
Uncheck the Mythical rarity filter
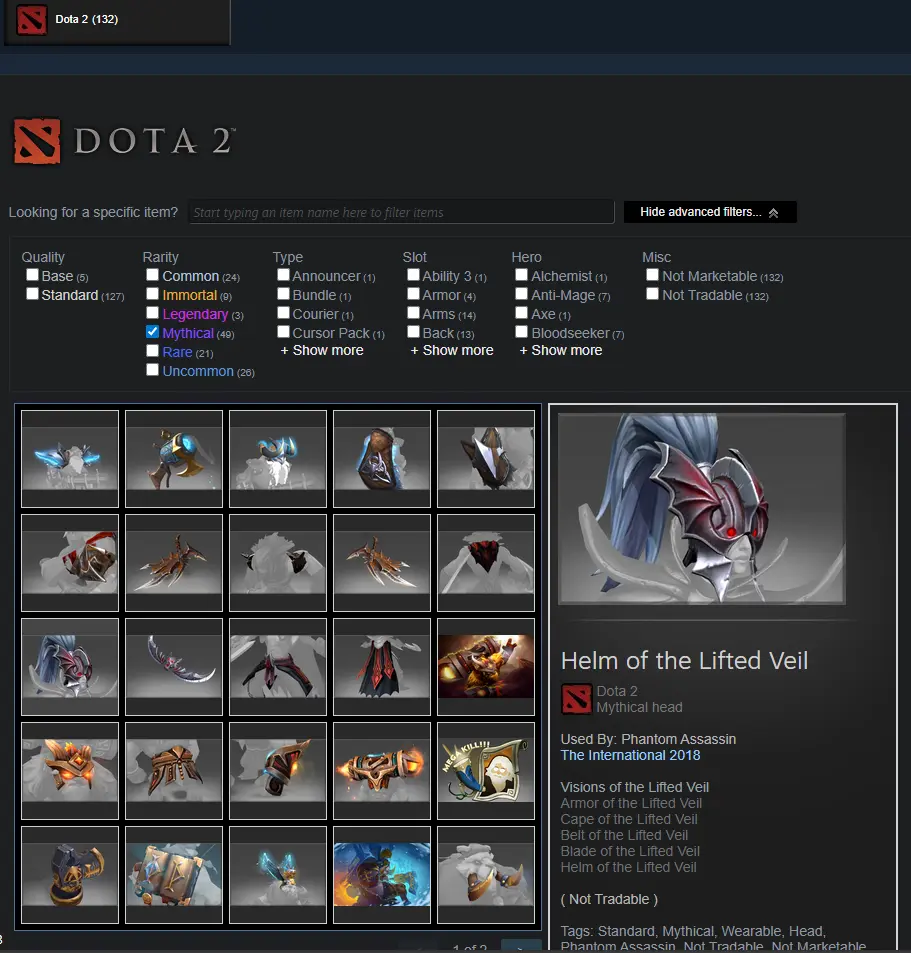[x=152, y=332]
